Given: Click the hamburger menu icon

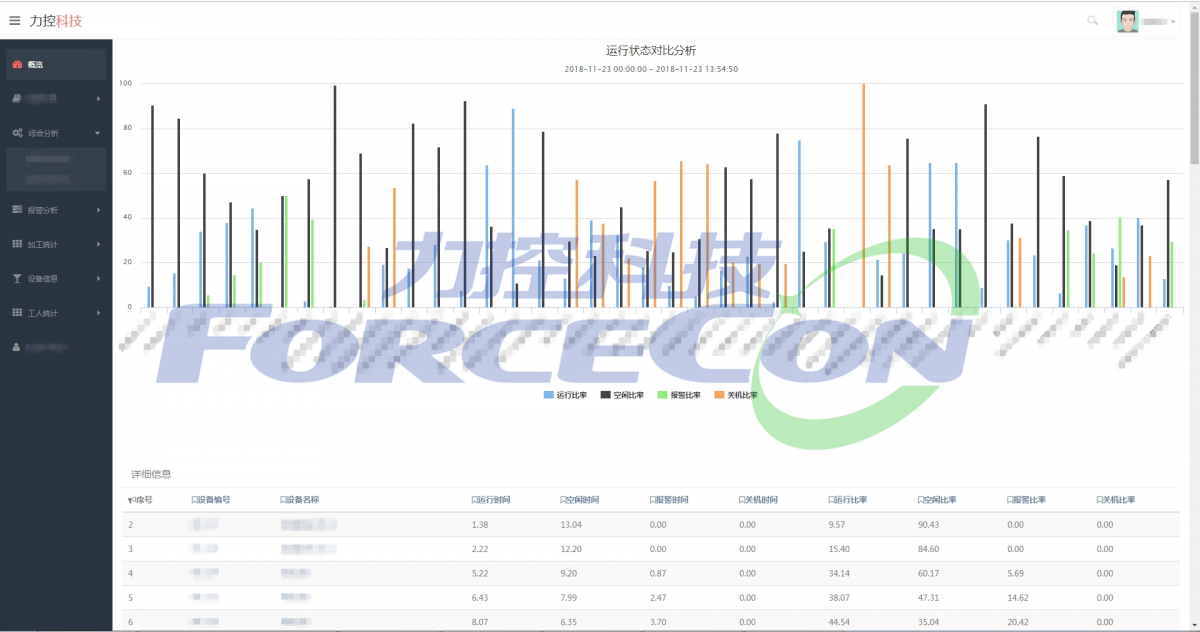Looking at the screenshot, I should [14, 20].
